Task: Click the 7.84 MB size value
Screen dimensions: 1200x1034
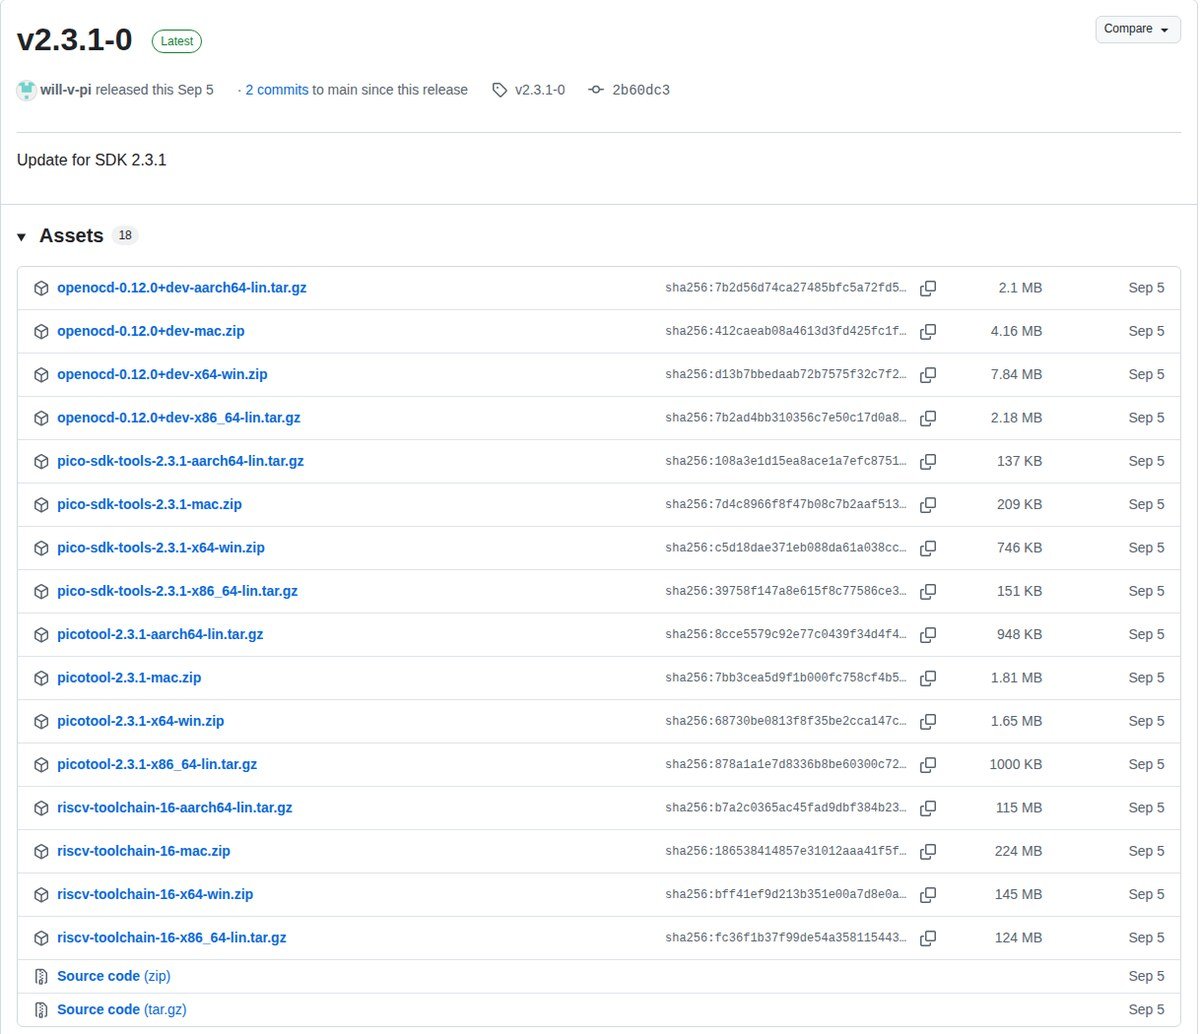Action: coord(1016,375)
